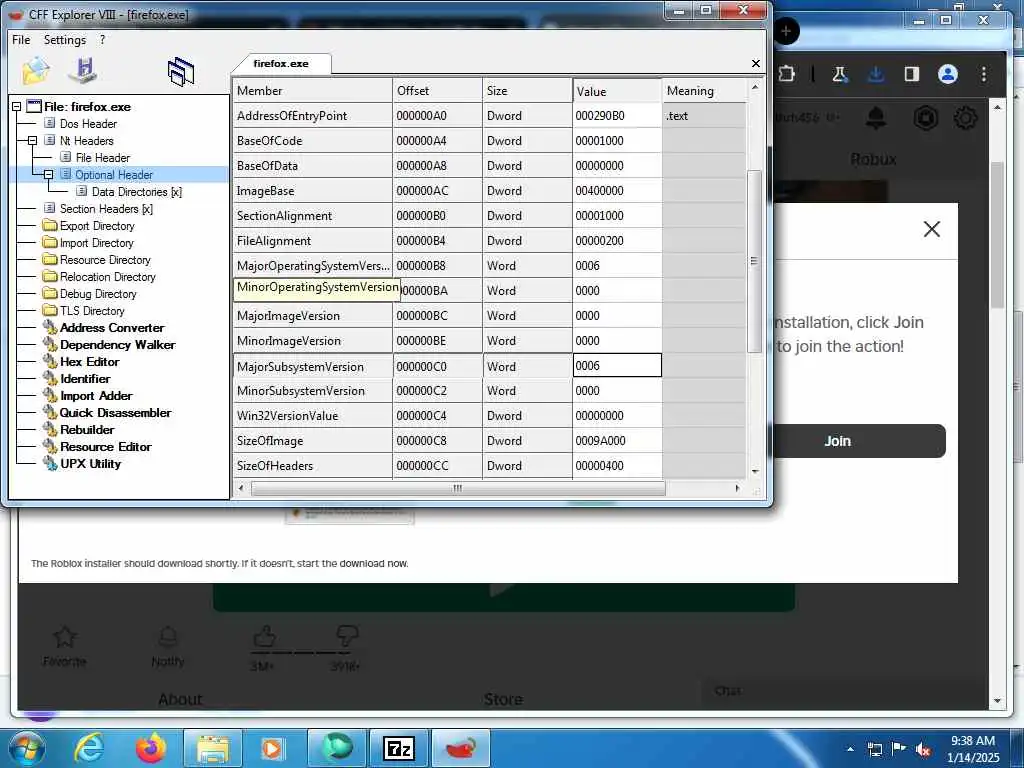The width and height of the screenshot is (1024, 768).
Task: Edit MajorSubsystemVersion value field 0006
Action: click(617, 366)
